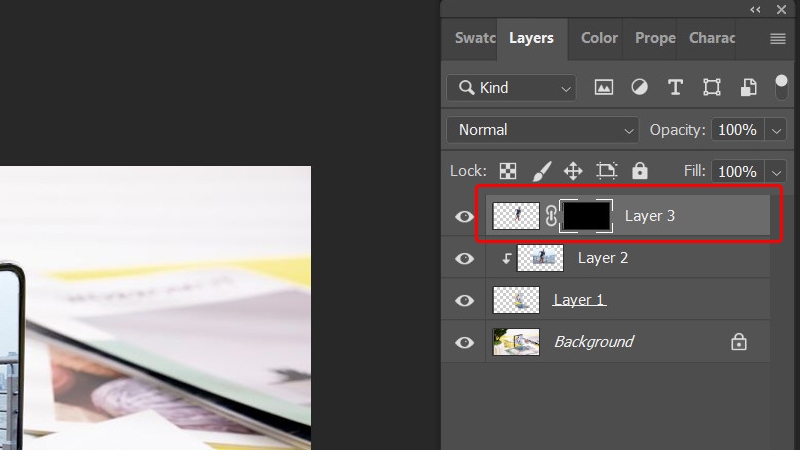Screen dimensions: 800x450
Task: Filter for adjustment layers
Action: point(639,87)
